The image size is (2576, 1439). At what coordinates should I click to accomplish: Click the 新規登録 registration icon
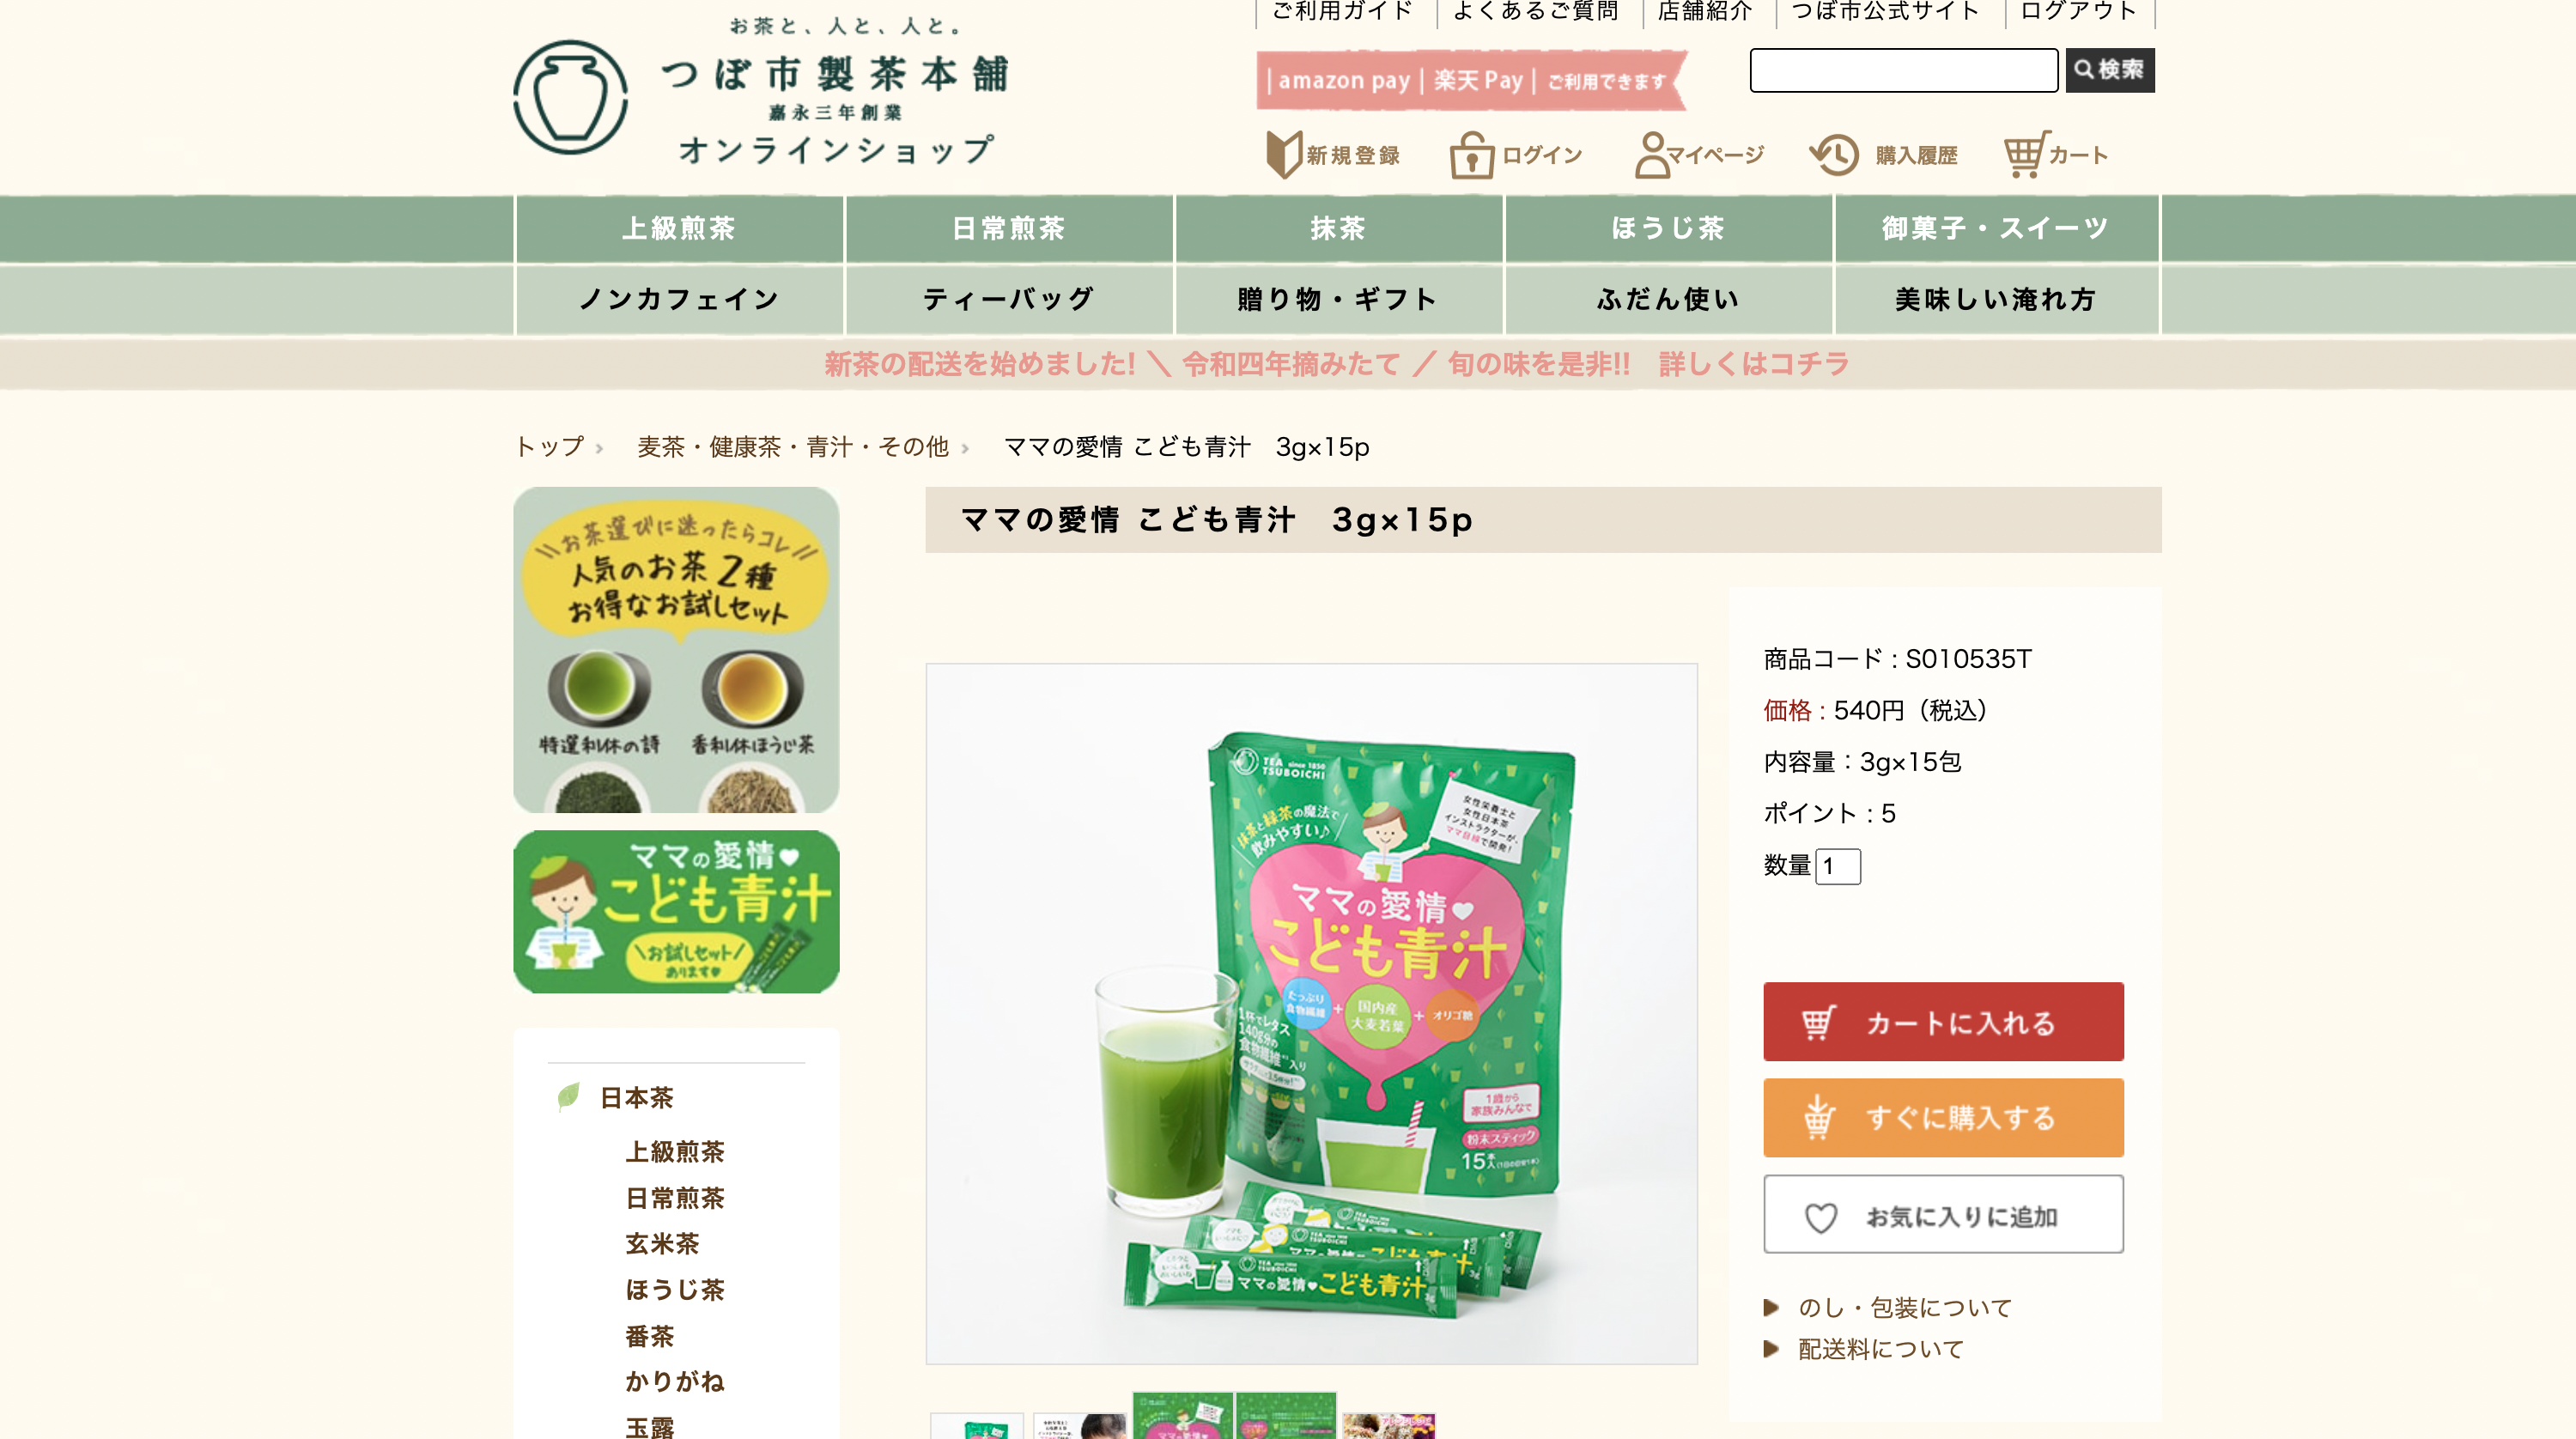(1284, 154)
